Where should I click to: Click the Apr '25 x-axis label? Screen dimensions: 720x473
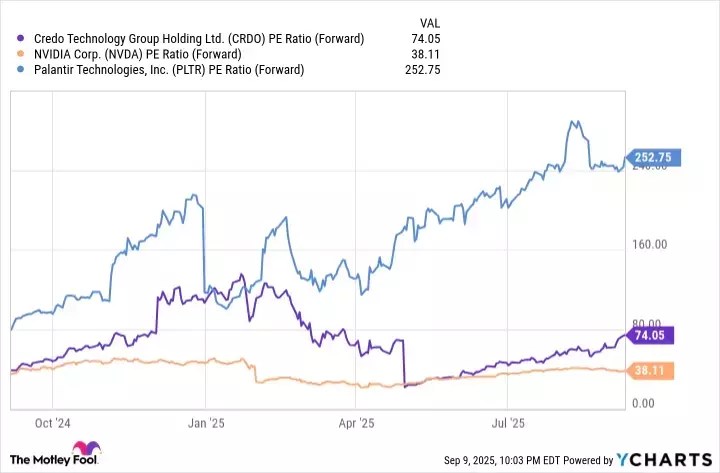[x=357, y=423]
